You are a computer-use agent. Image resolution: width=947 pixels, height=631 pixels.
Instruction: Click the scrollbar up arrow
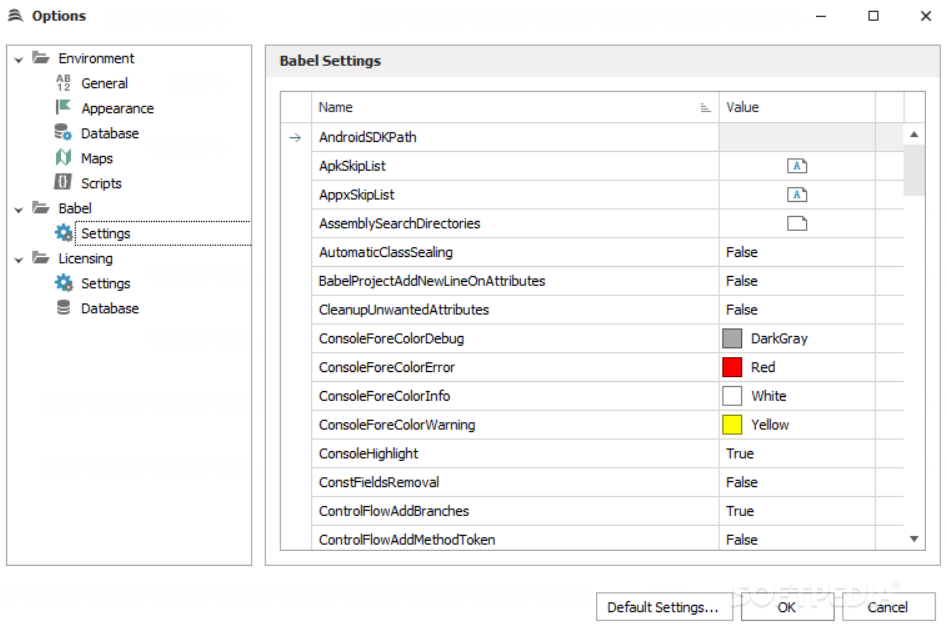[x=914, y=135]
